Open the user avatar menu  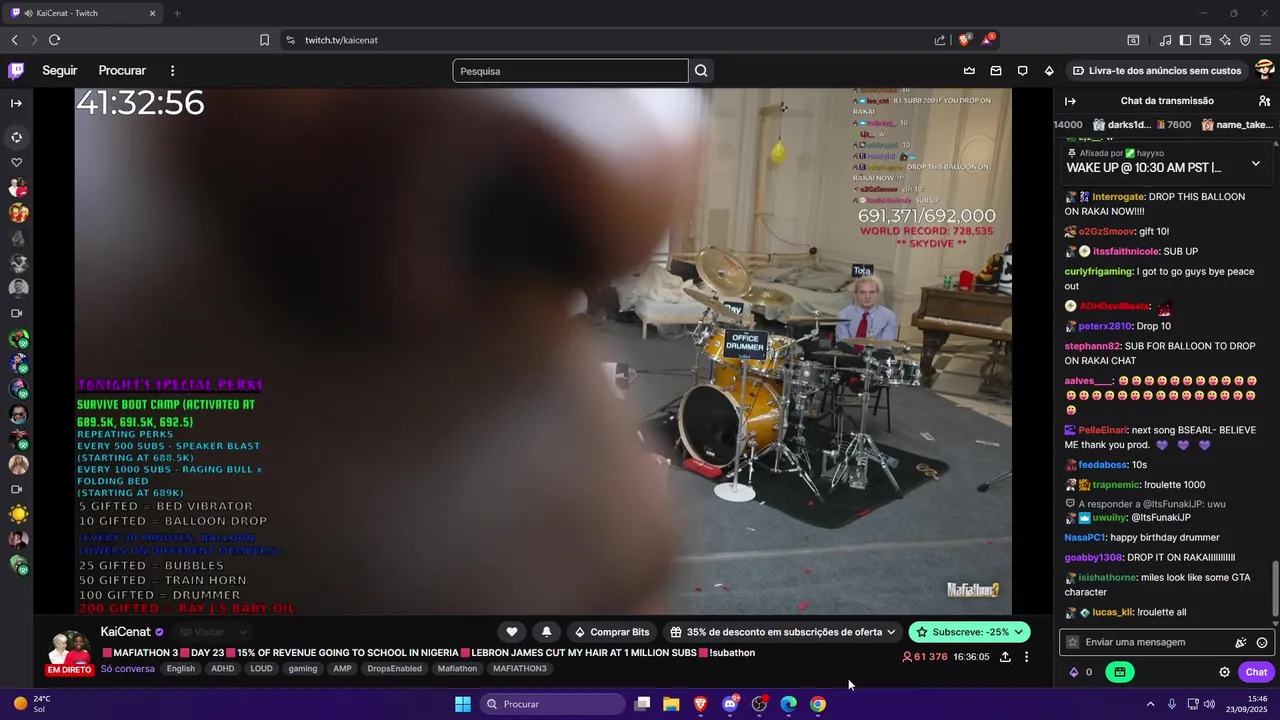1264,70
